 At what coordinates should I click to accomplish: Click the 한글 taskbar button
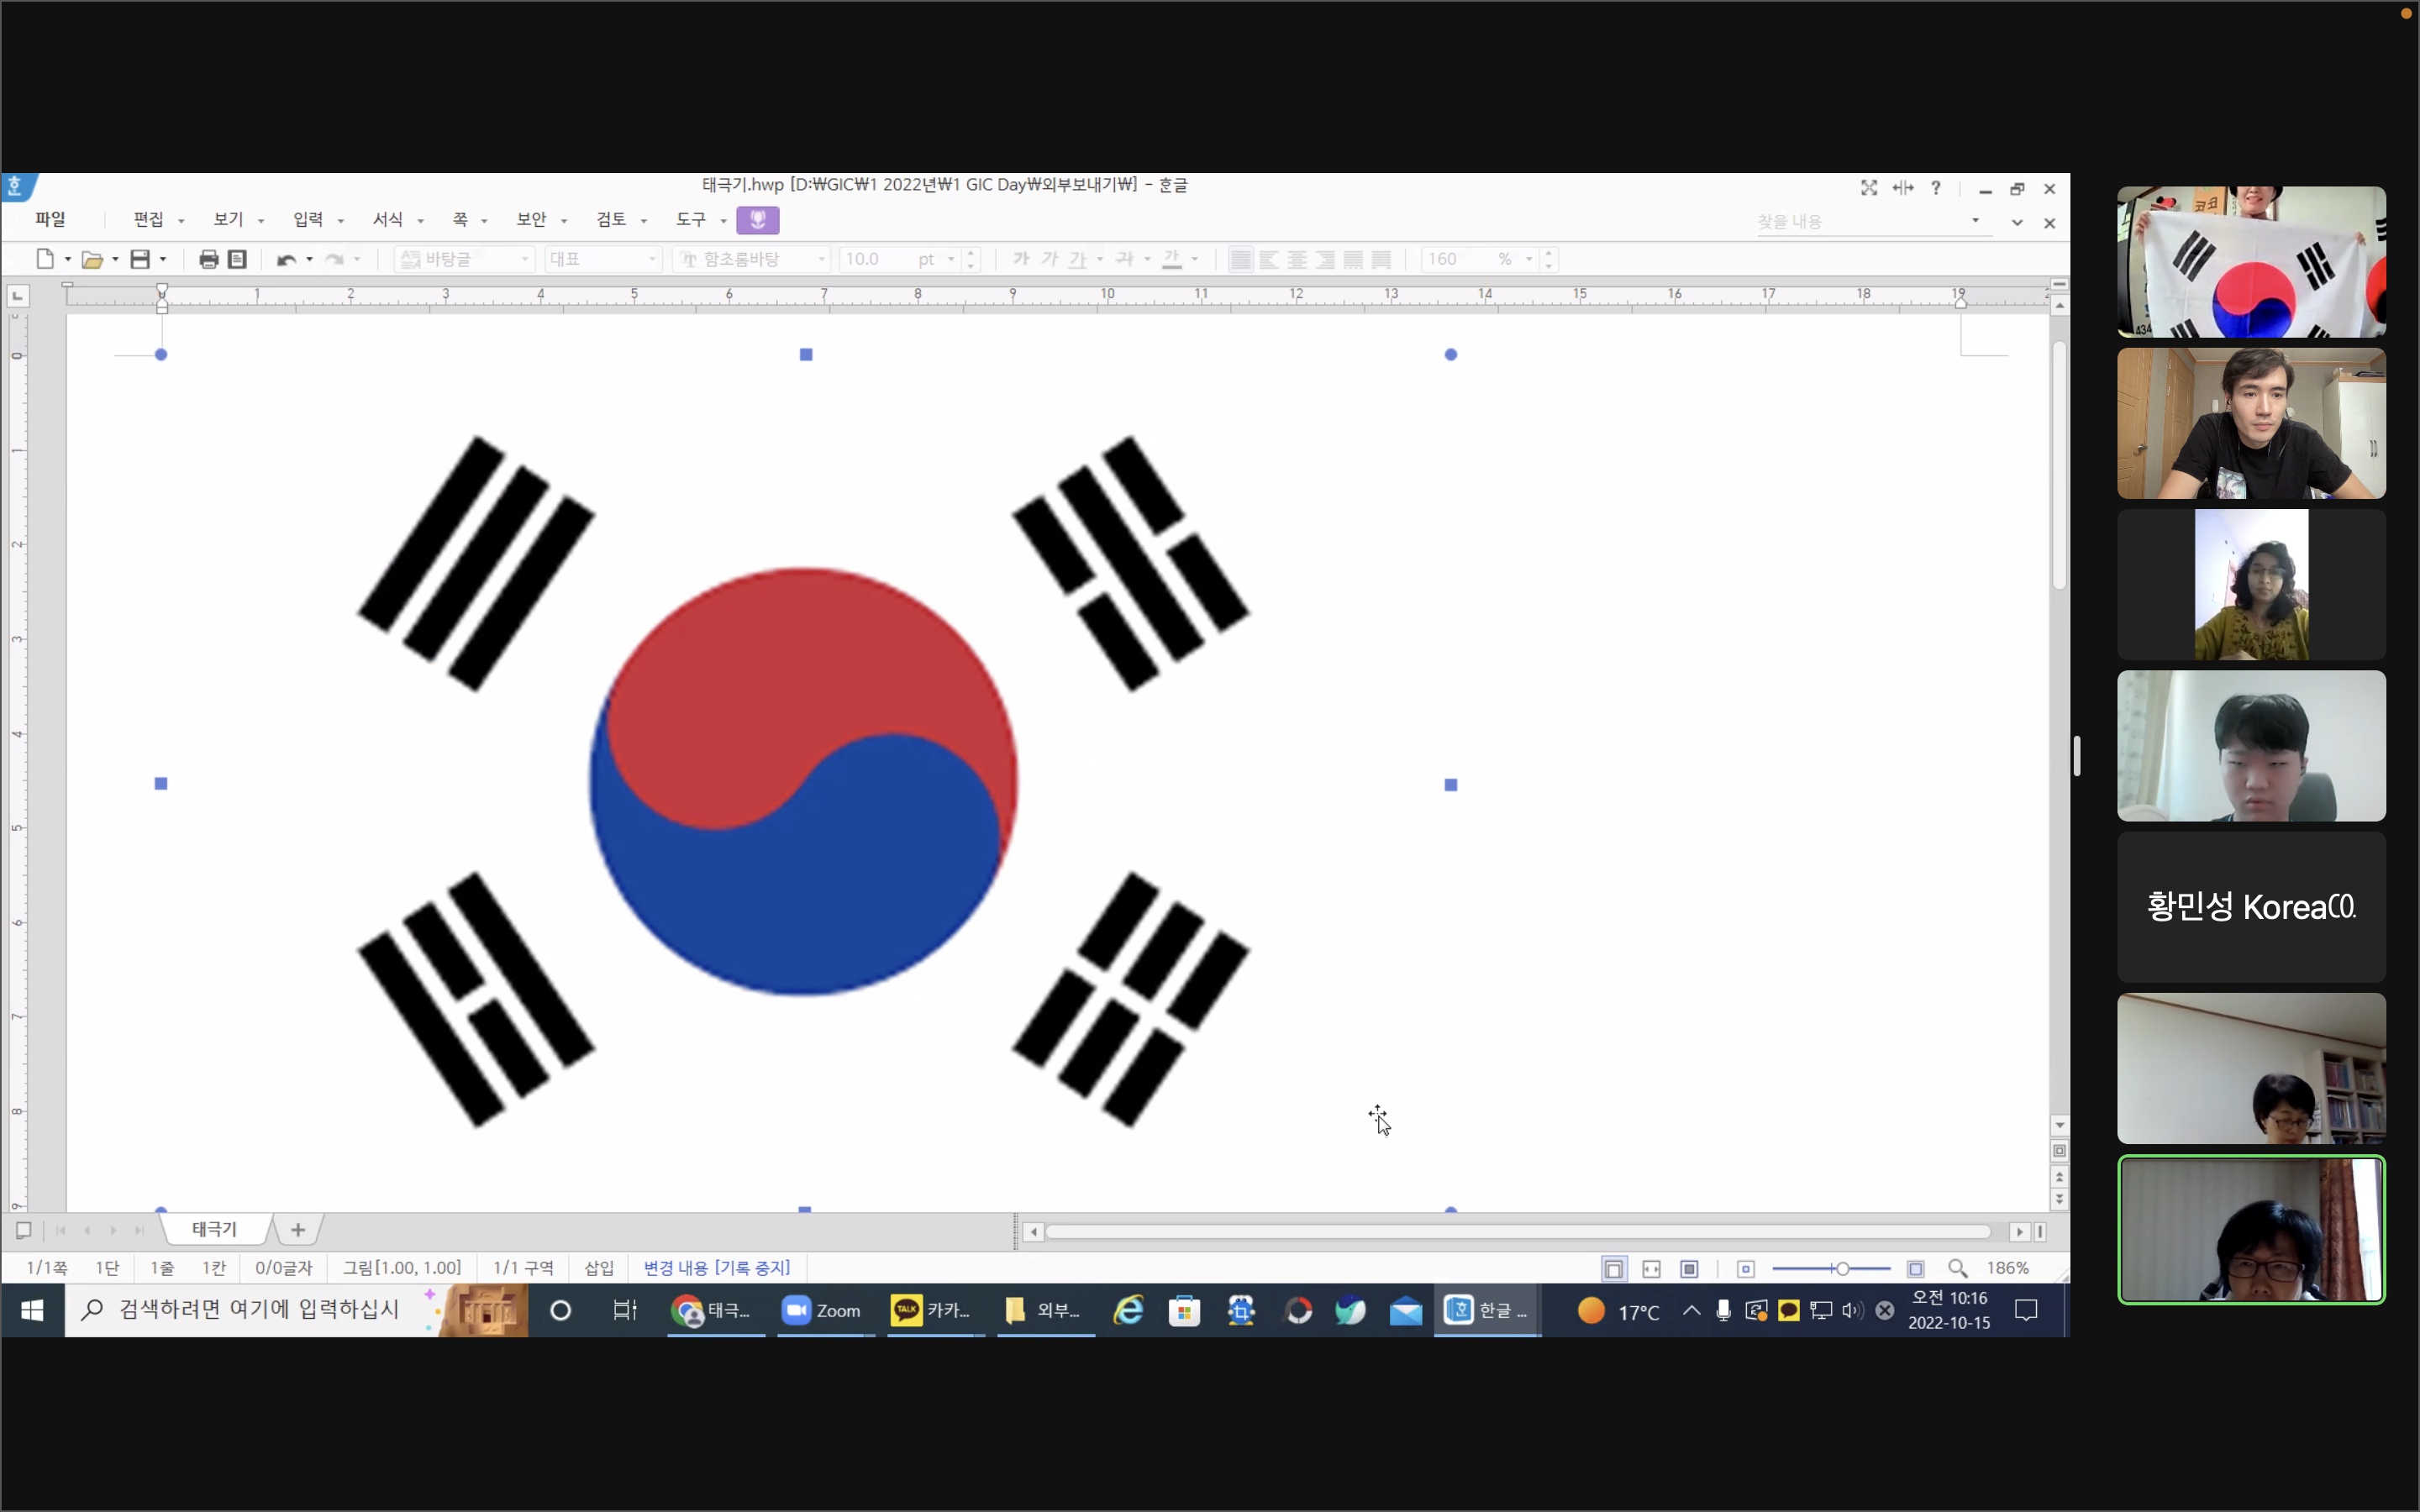click(x=1487, y=1310)
